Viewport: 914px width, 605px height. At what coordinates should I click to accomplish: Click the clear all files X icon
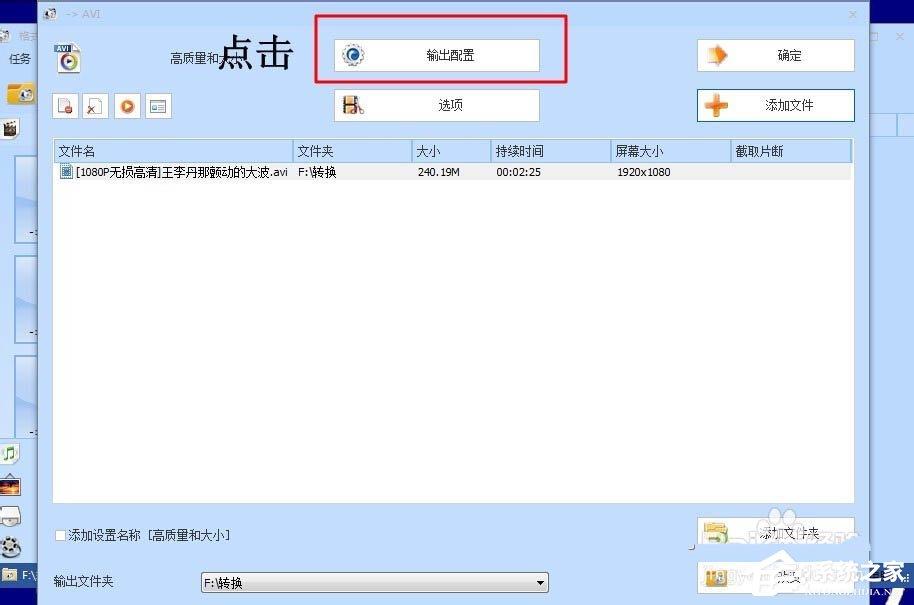click(x=95, y=105)
